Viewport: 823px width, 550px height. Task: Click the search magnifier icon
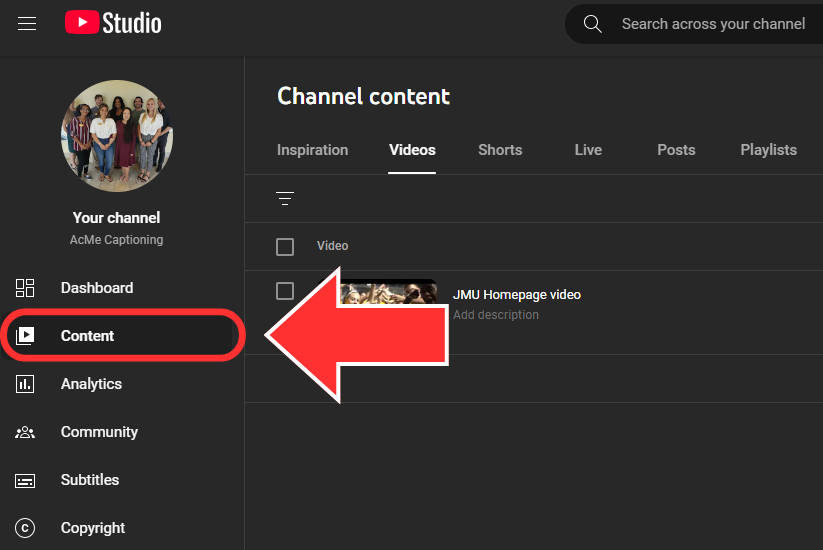(593, 24)
